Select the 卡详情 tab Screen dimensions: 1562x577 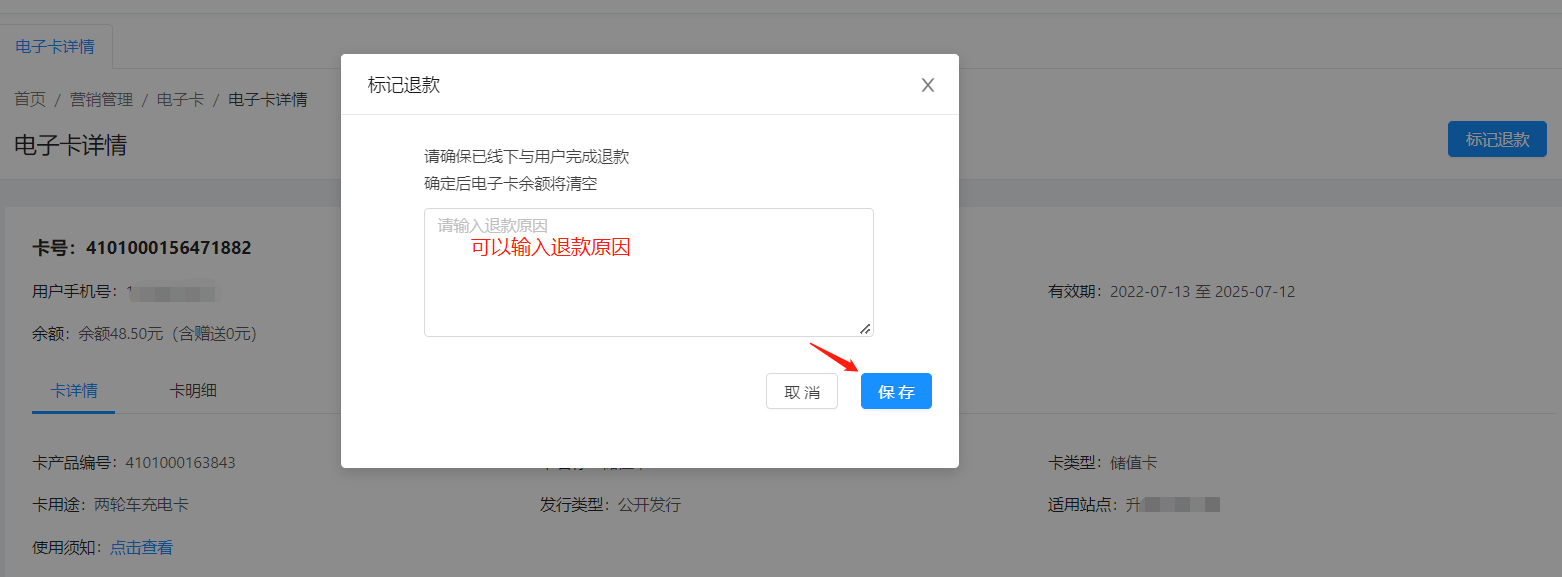point(74,390)
